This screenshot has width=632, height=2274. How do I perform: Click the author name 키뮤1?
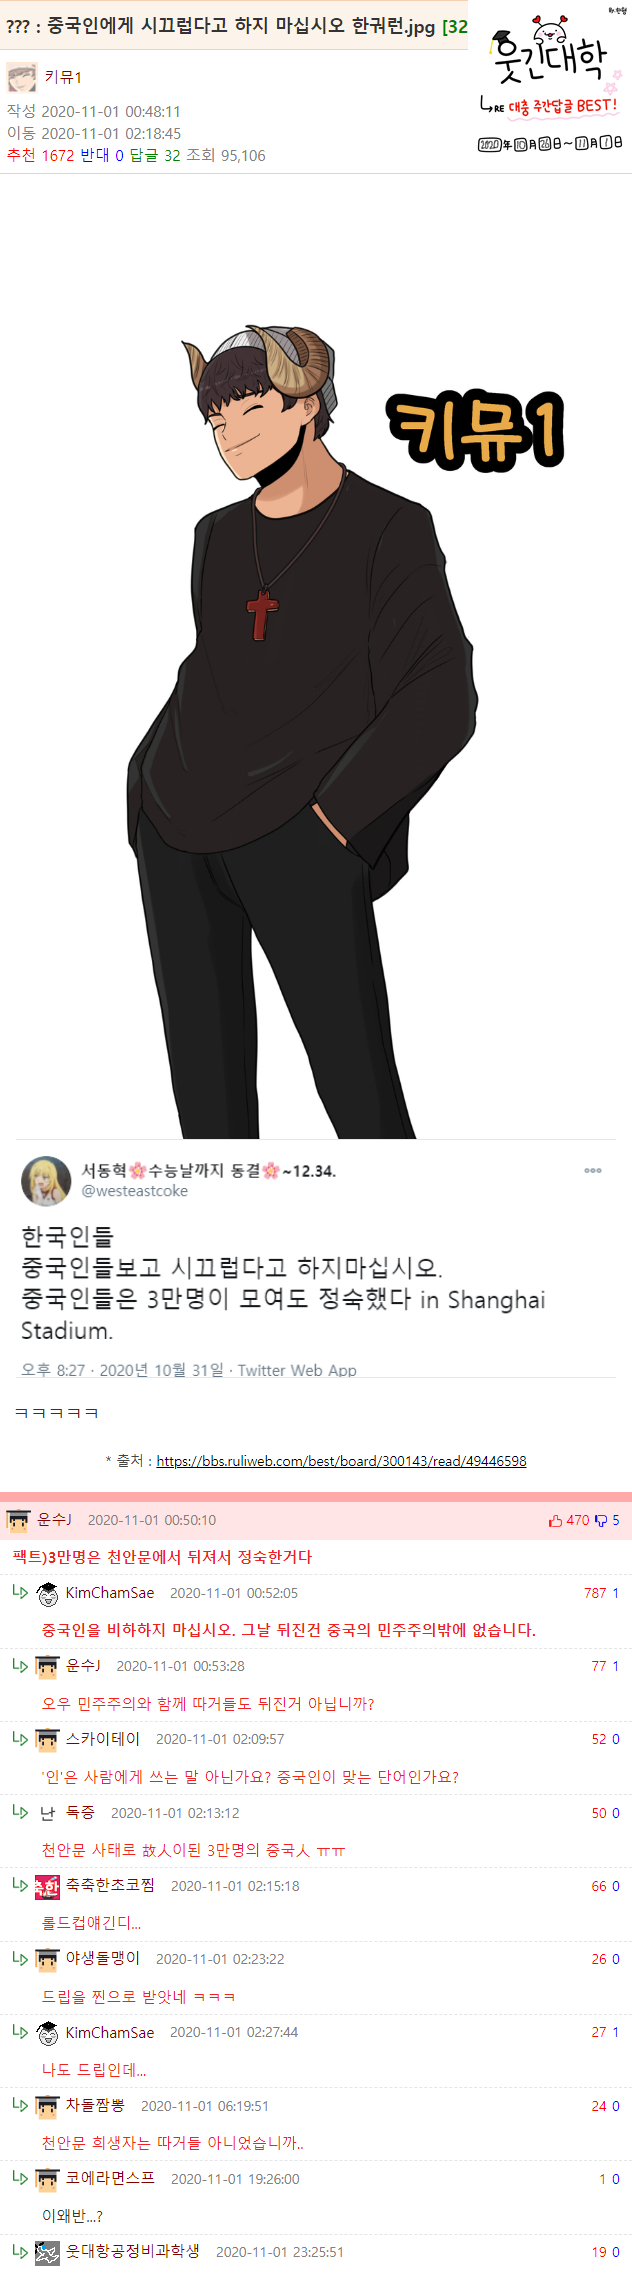(x=63, y=77)
